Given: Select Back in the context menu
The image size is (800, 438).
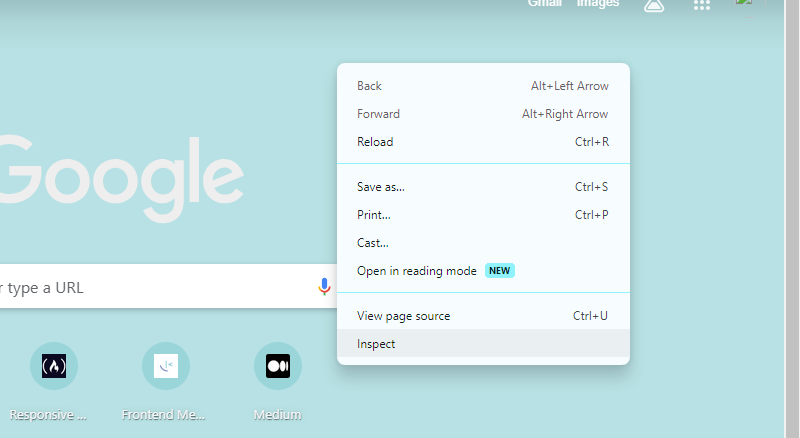Looking at the screenshot, I should [x=483, y=86].
